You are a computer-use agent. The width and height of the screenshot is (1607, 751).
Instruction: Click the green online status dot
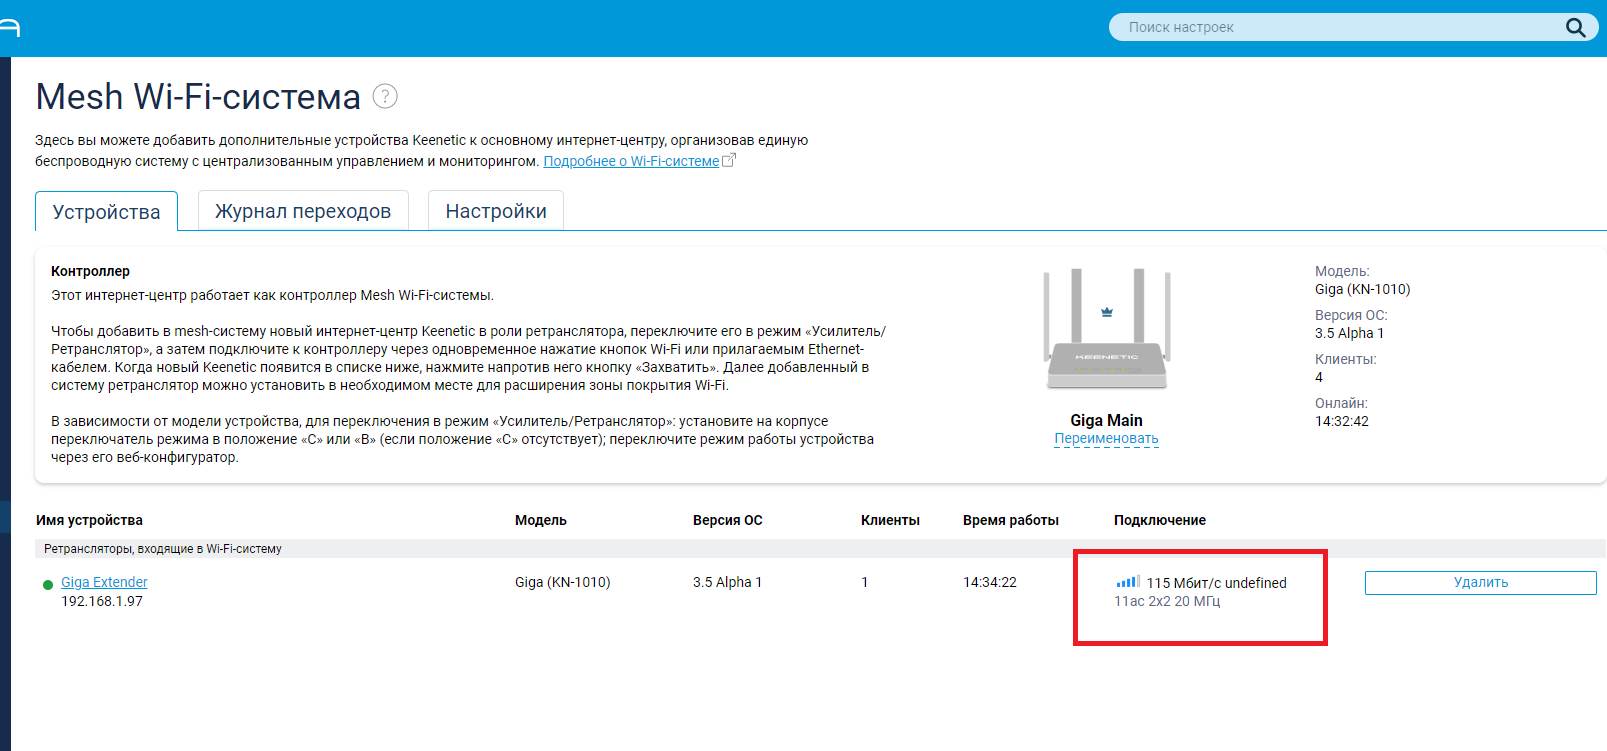click(x=47, y=585)
